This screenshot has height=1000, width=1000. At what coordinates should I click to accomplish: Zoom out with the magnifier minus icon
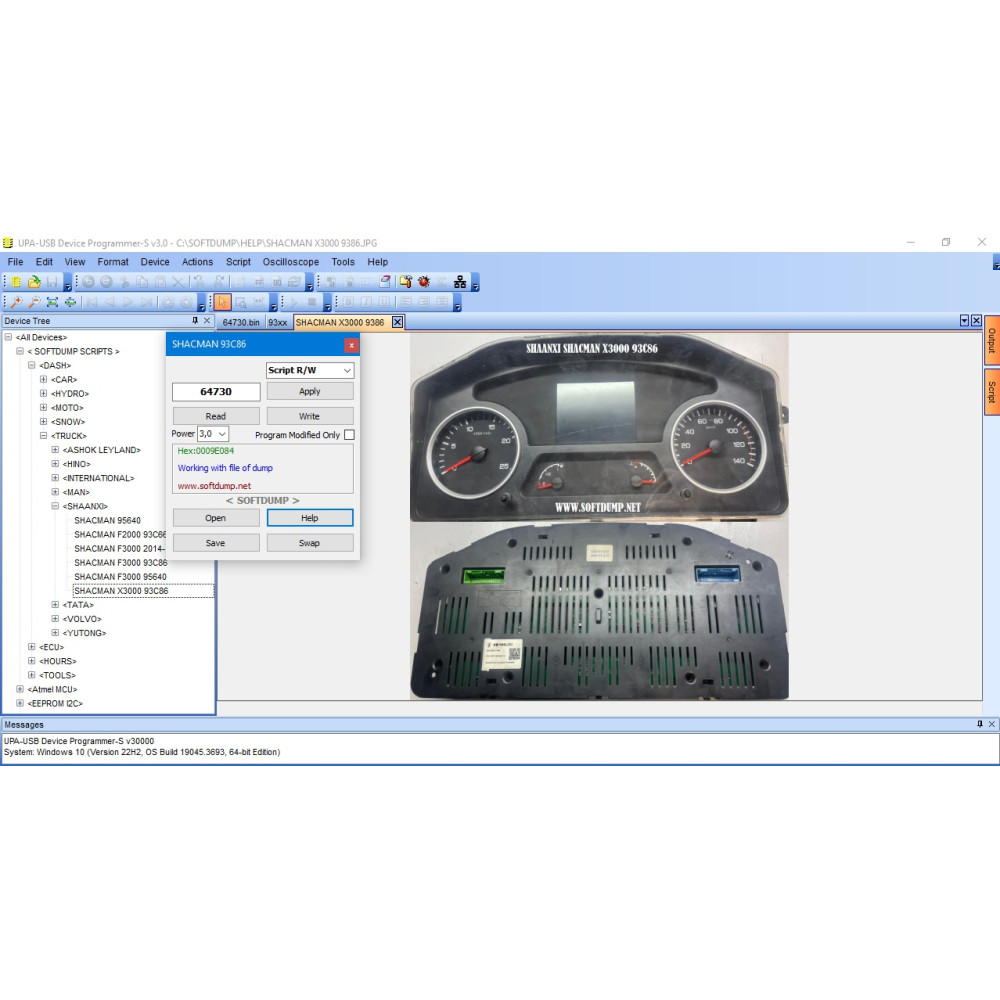point(34,302)
